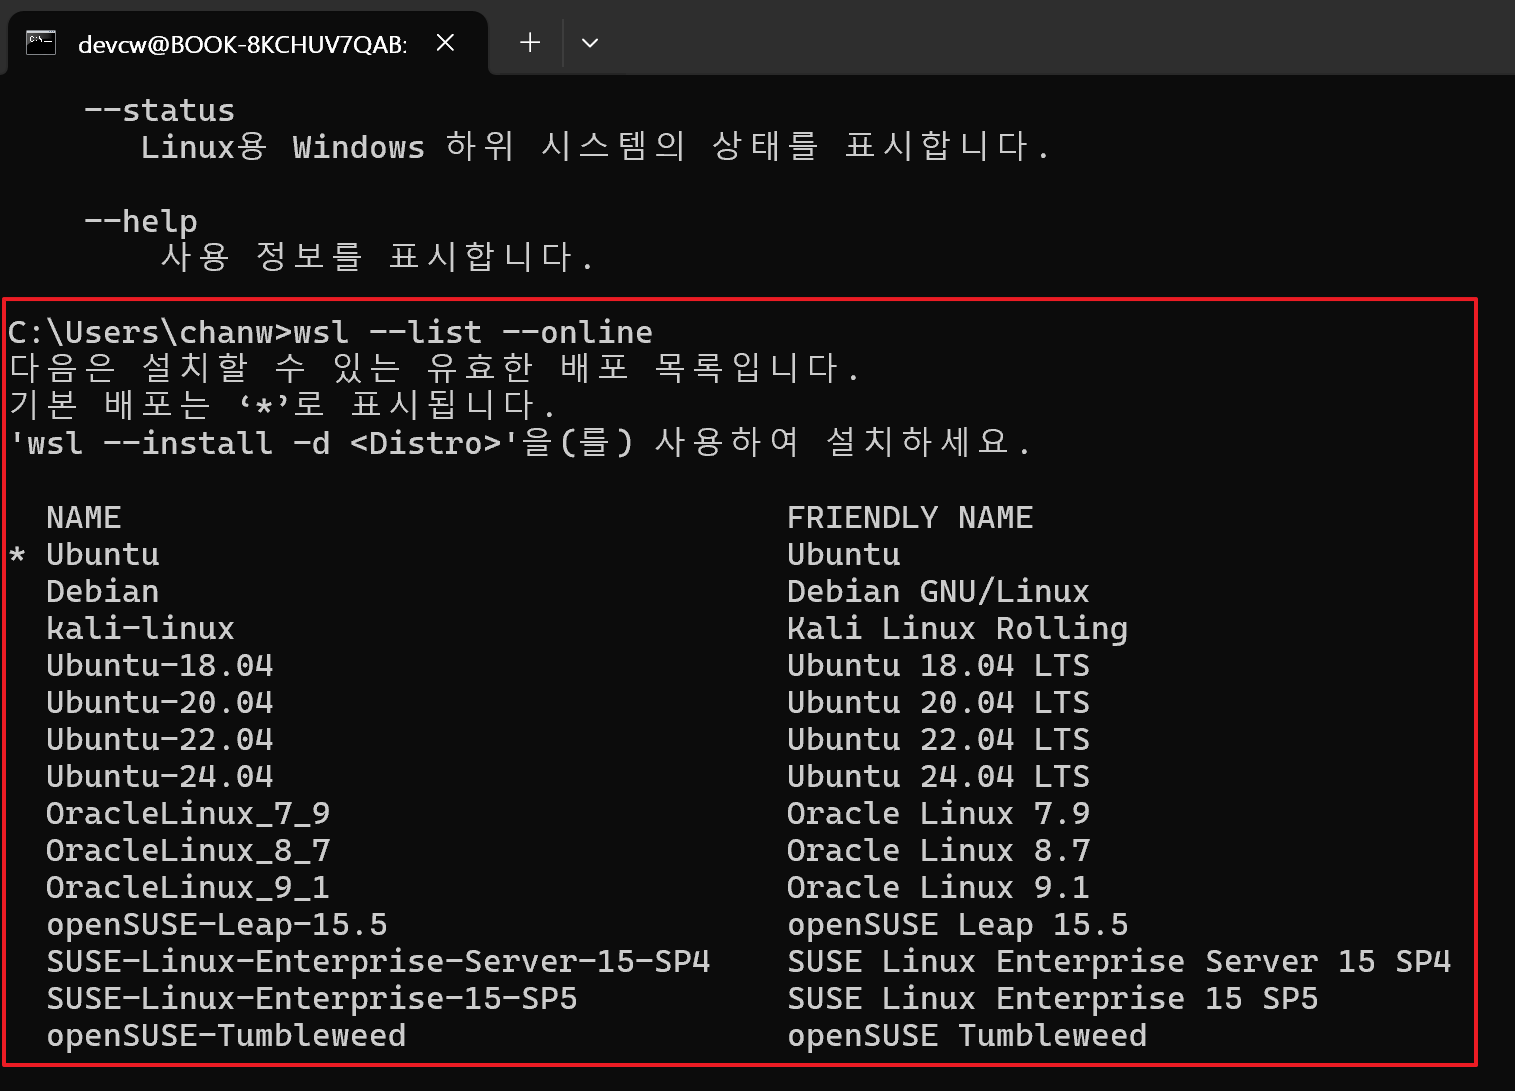Click 'SUSE-Linux-Enterprise-Server-15-SP4' distro name
This screenshot has width=1515, height=1091.
coord(378,961)
